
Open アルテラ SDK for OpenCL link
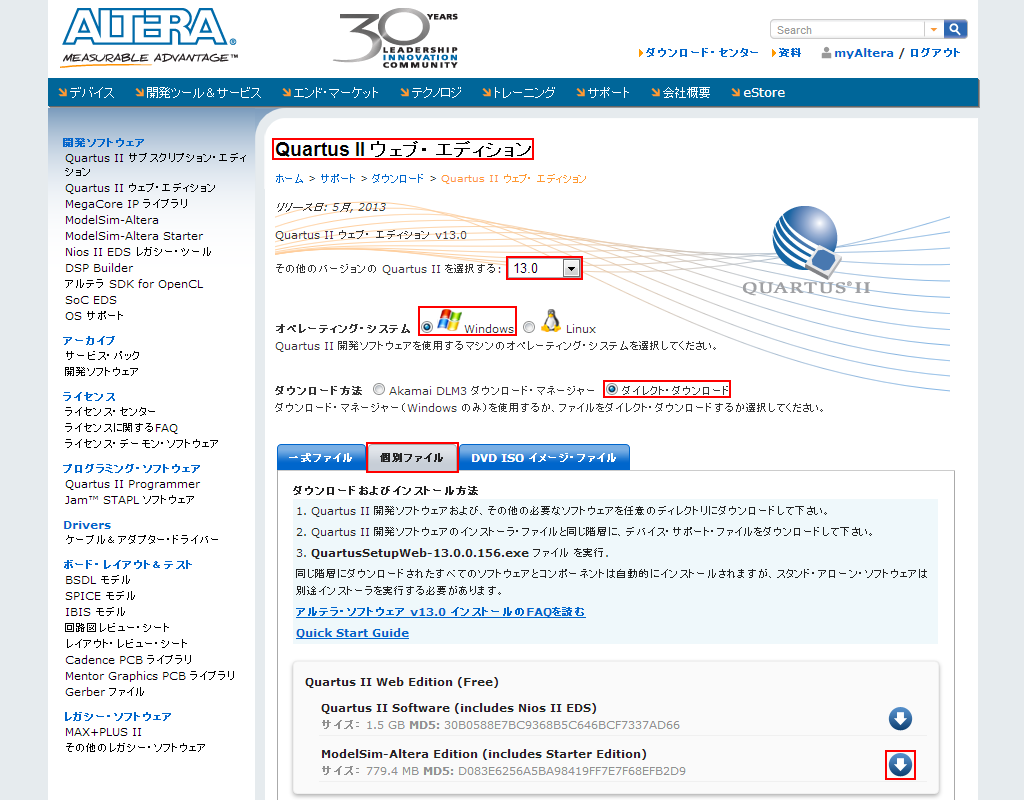point(134,284)
